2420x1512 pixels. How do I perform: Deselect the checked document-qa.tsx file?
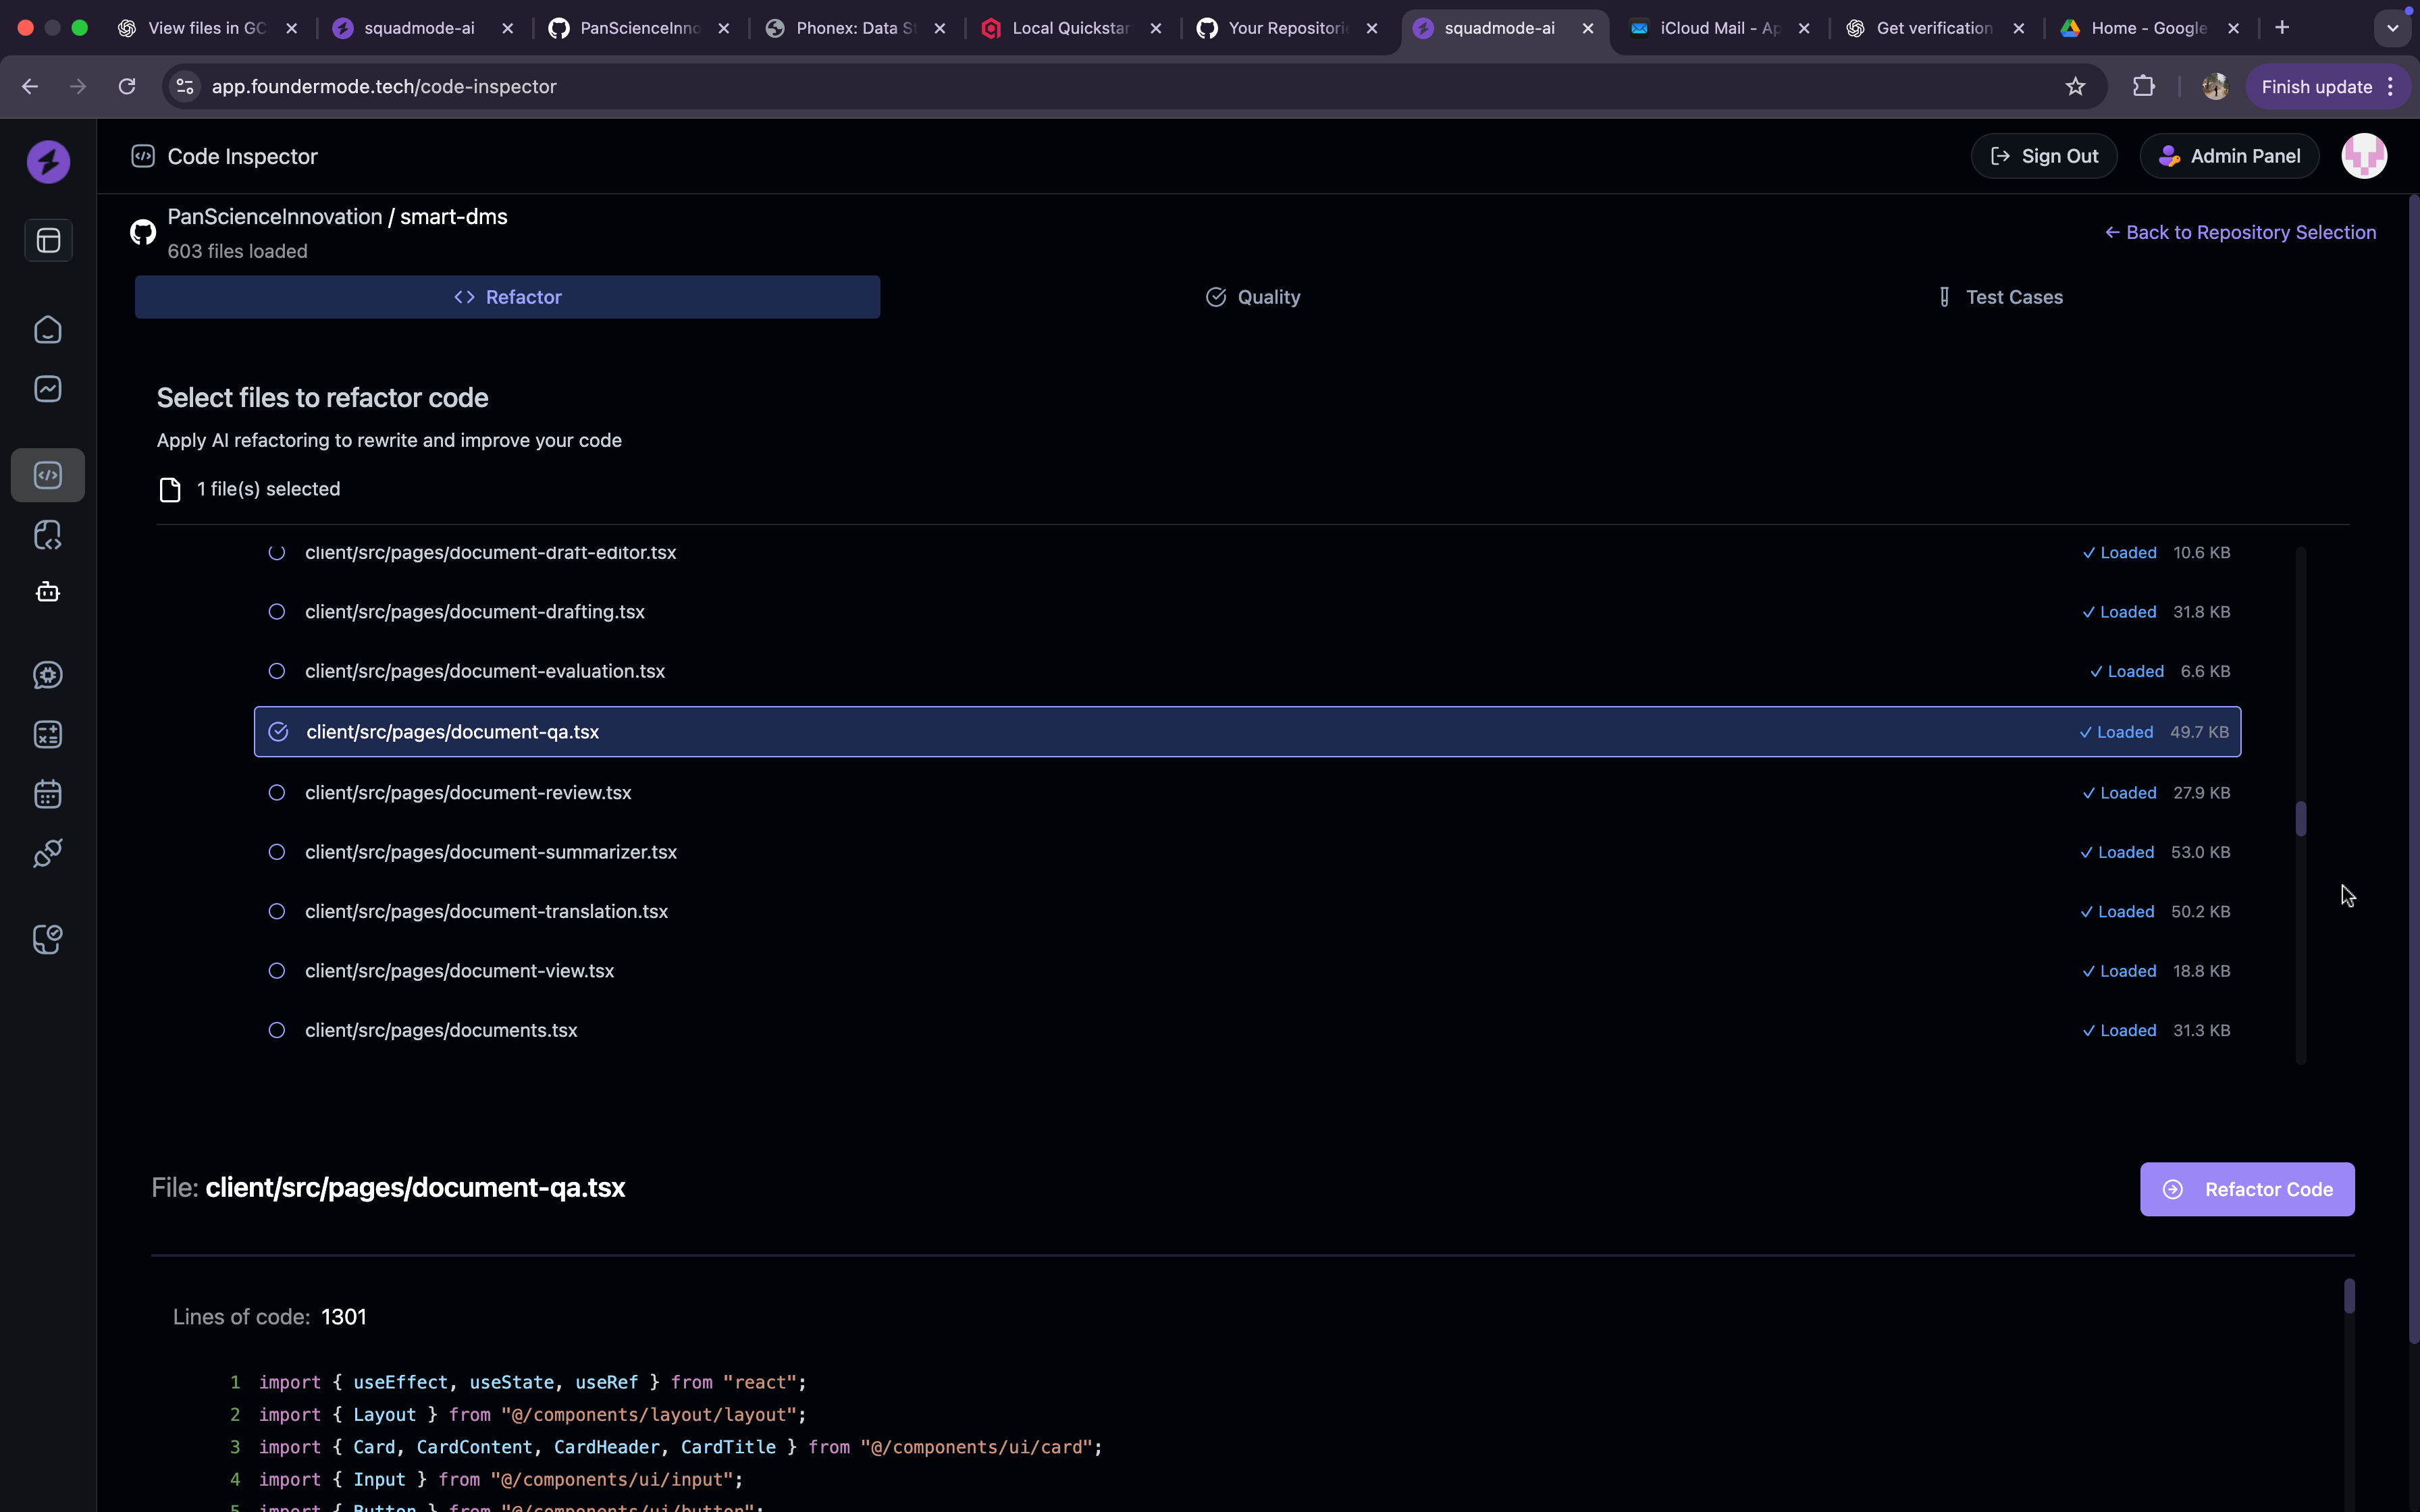click(279, 732)
